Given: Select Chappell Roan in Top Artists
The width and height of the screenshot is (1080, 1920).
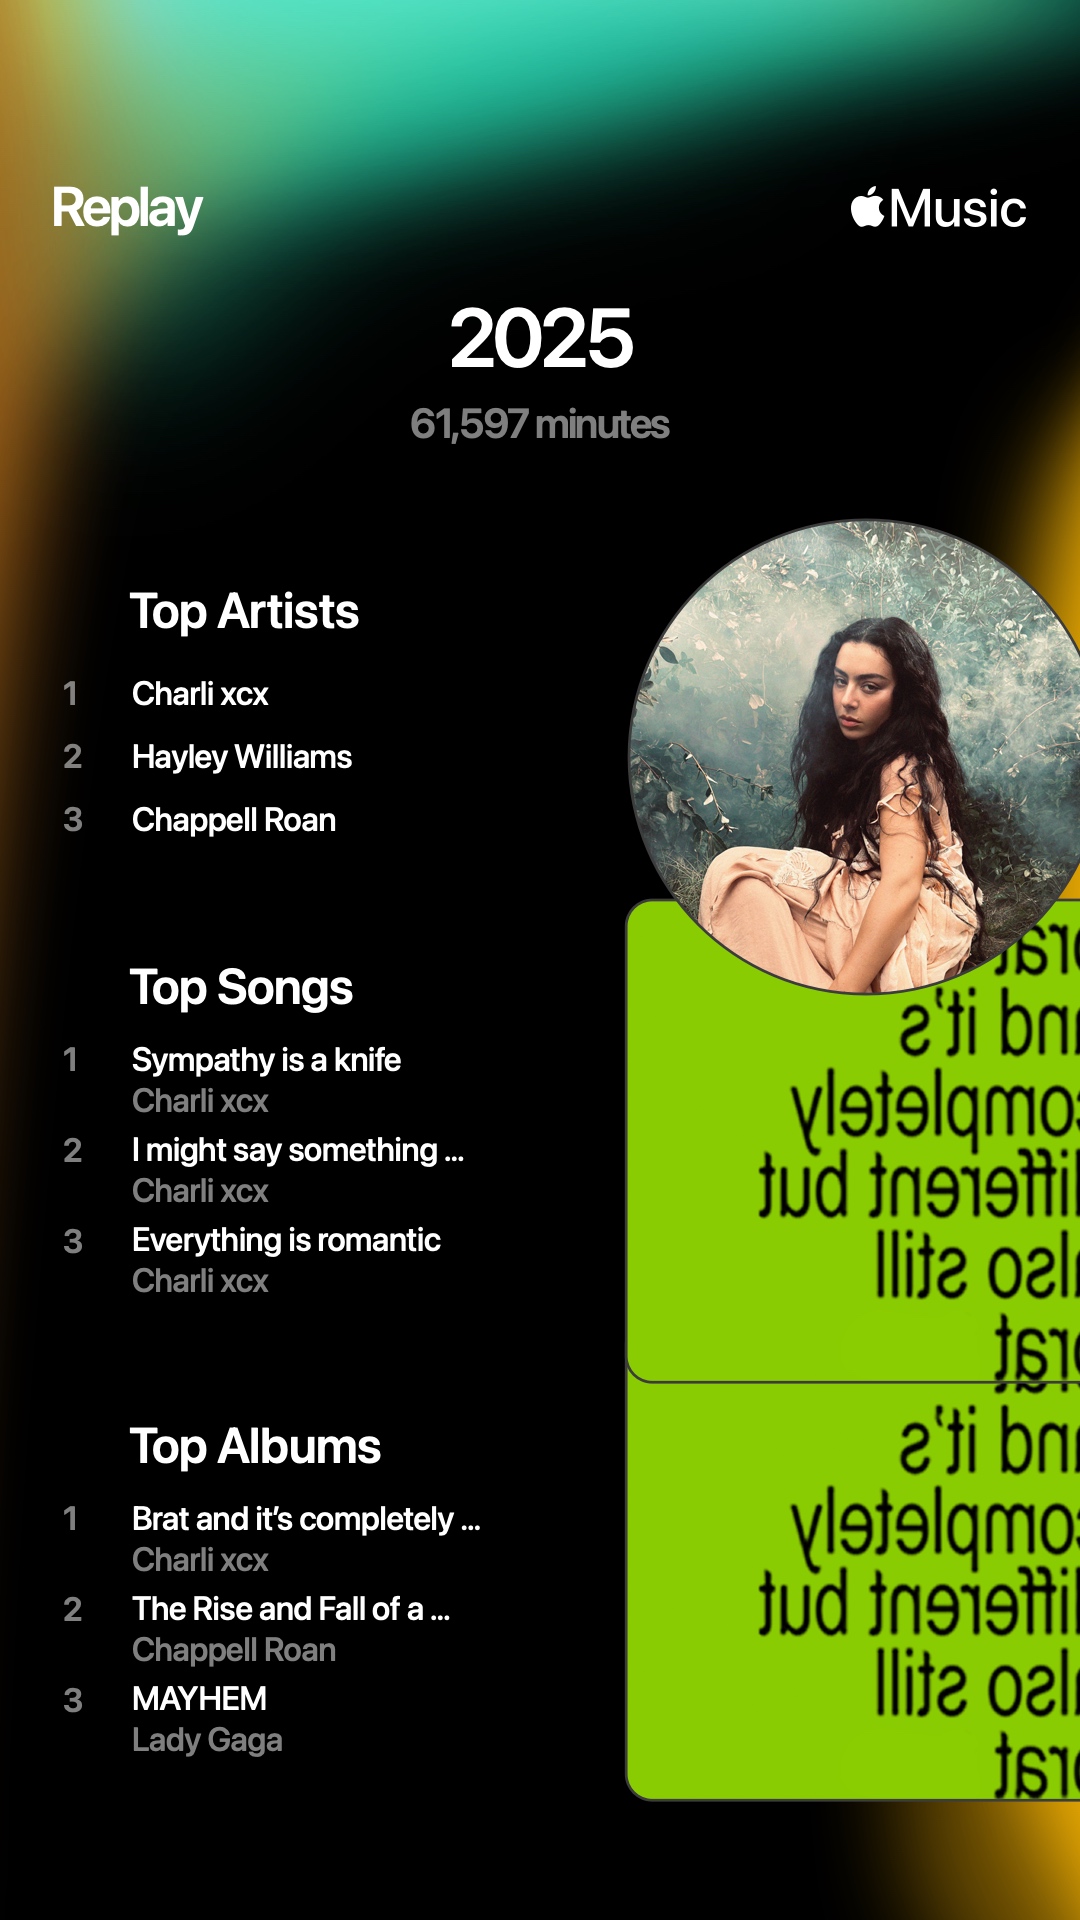Looking at the screenshot, I should point(234,820).
